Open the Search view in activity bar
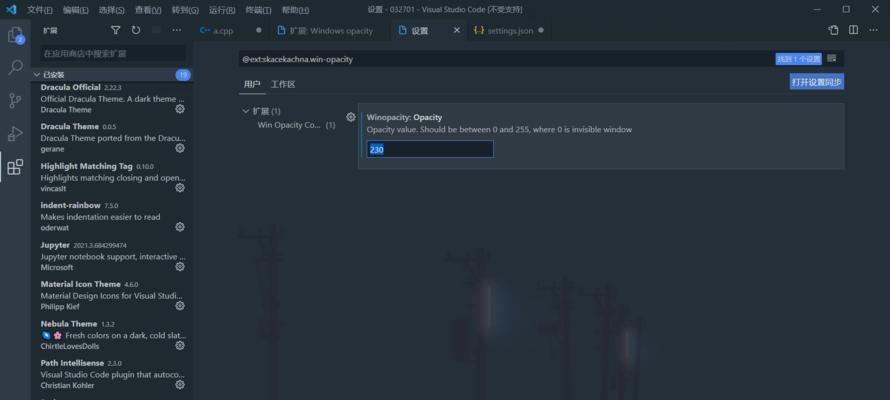This screenshot has height=400, width=890. [x=15, y=68]
